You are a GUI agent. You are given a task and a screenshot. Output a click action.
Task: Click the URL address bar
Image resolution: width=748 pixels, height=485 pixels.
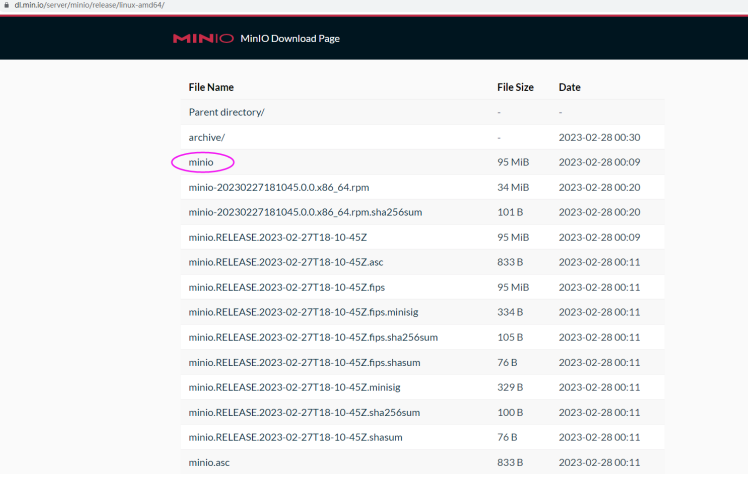(x=90, y=5)
